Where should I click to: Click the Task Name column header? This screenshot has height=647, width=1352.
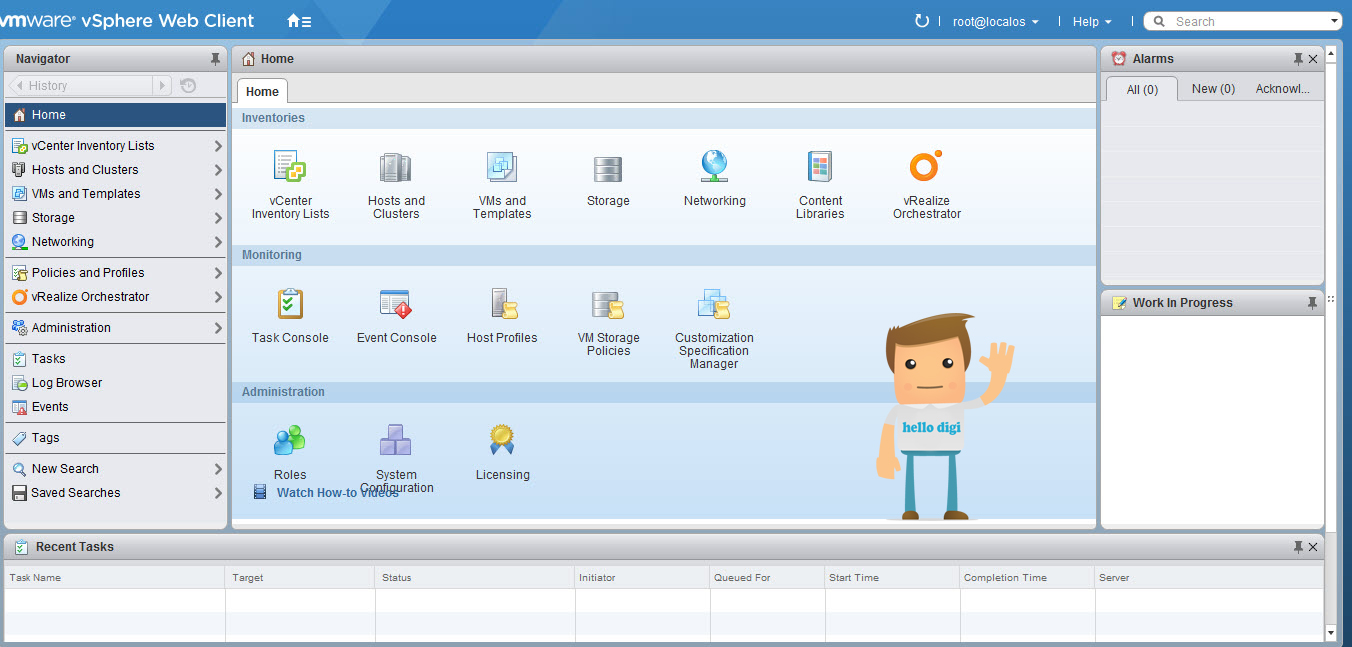[115, 578]
